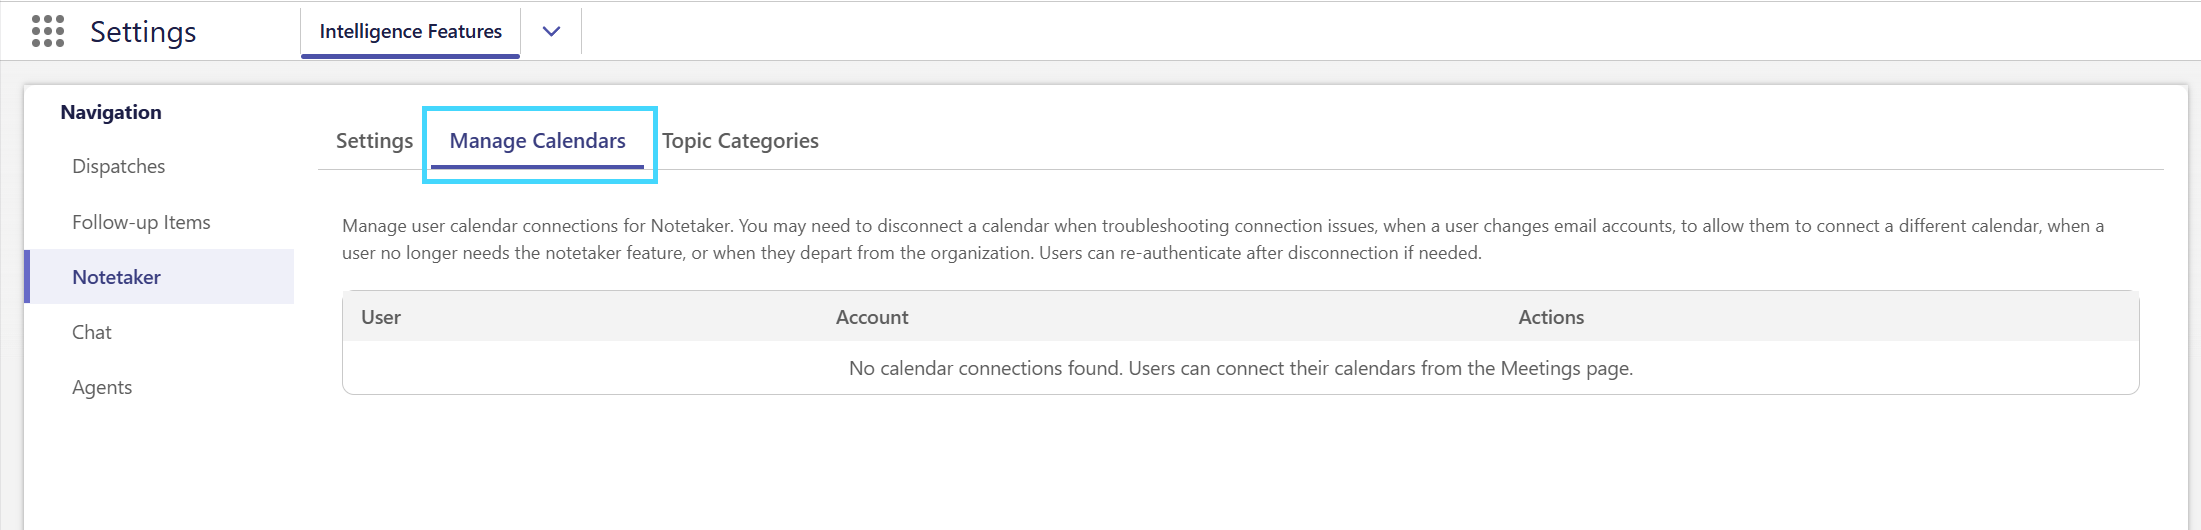Select Follow-up Items in navigation
2201x530 pixels.
pos(141,222)
